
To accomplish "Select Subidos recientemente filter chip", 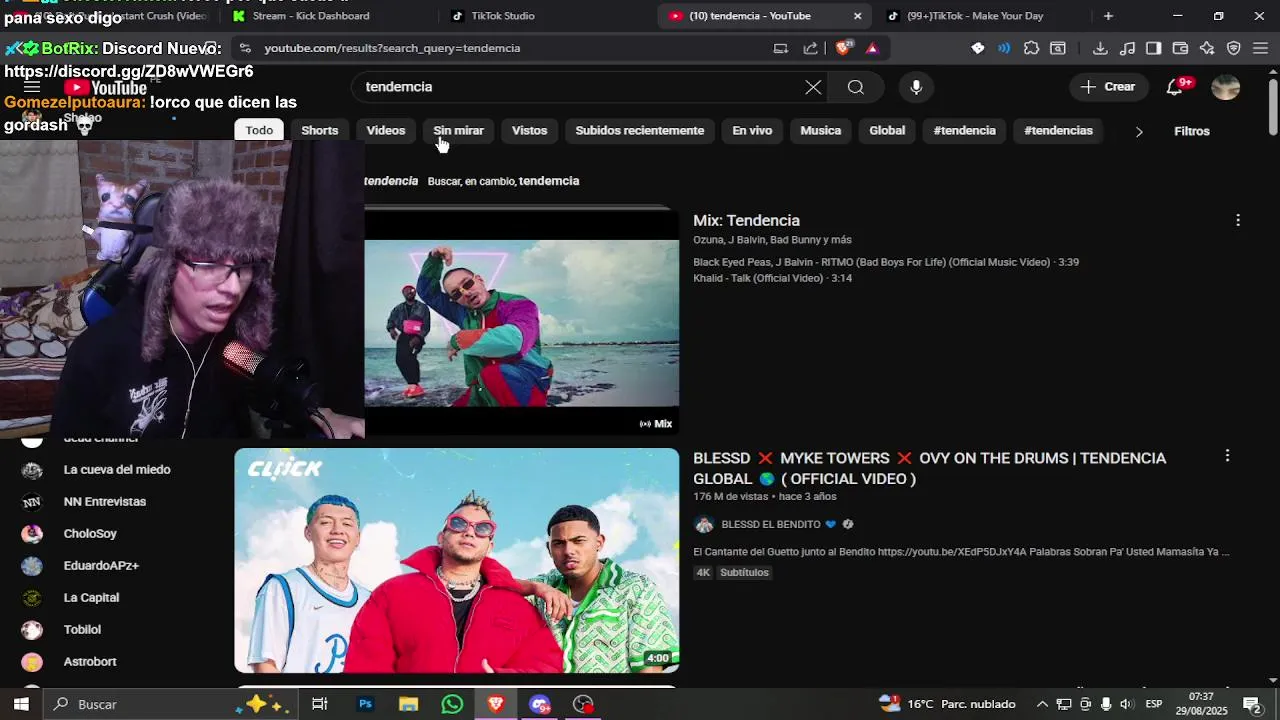I will click(x=640, y=131).
